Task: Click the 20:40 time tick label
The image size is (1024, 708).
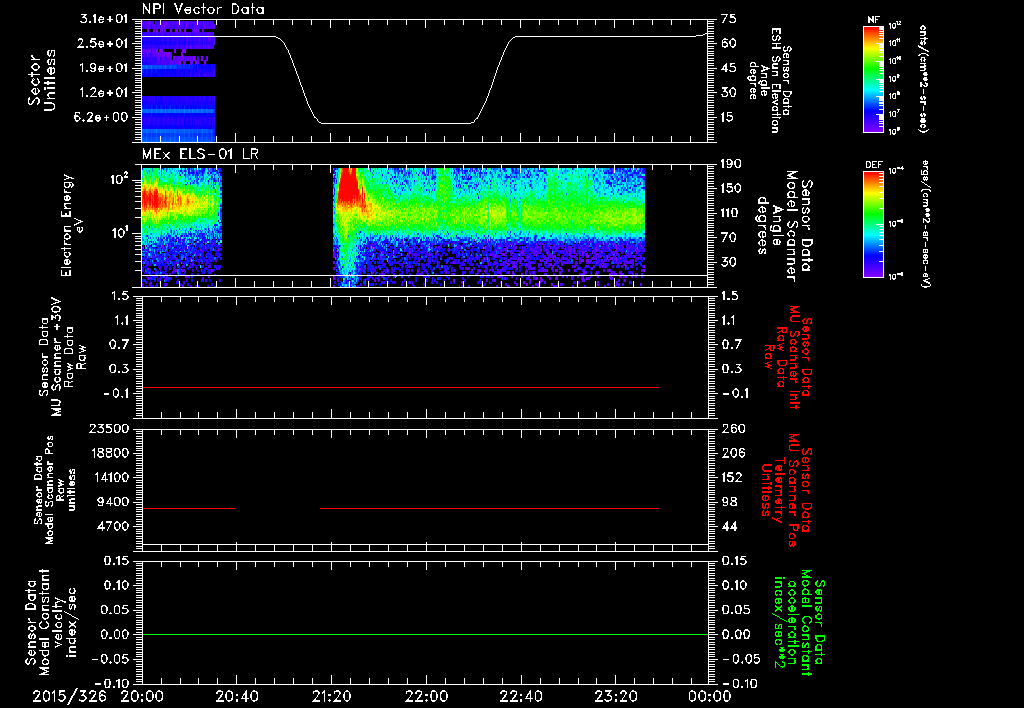Action: (236, 697)
